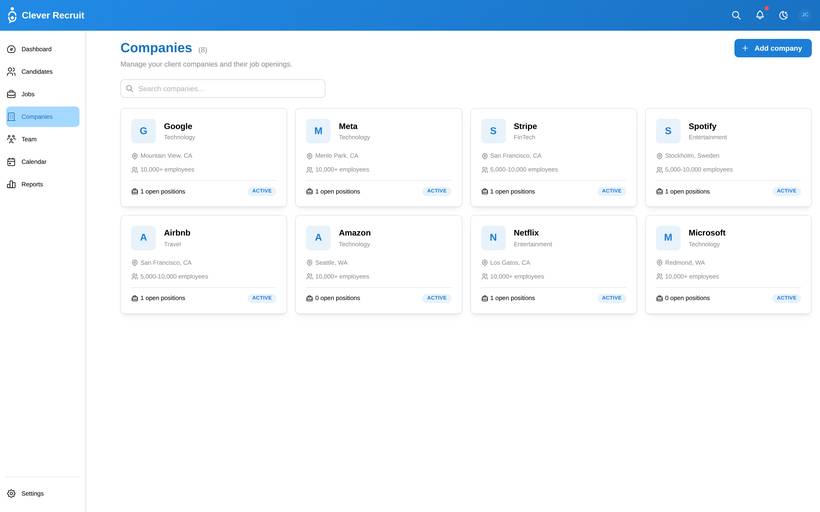Open the search icon in header
Image resolution: width=820 pixels, height=512 pixels.
coord(736,15)
